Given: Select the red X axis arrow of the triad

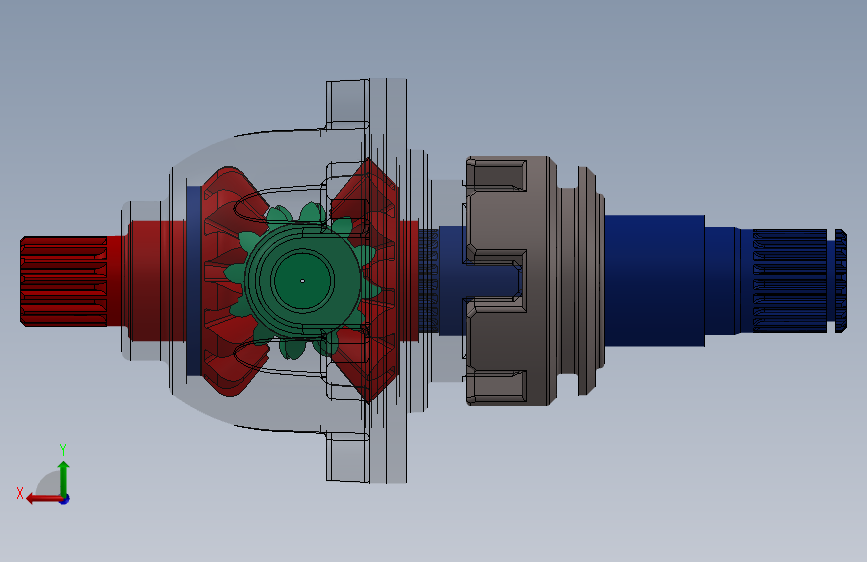Looking at the screenshot, I should 43,499.
